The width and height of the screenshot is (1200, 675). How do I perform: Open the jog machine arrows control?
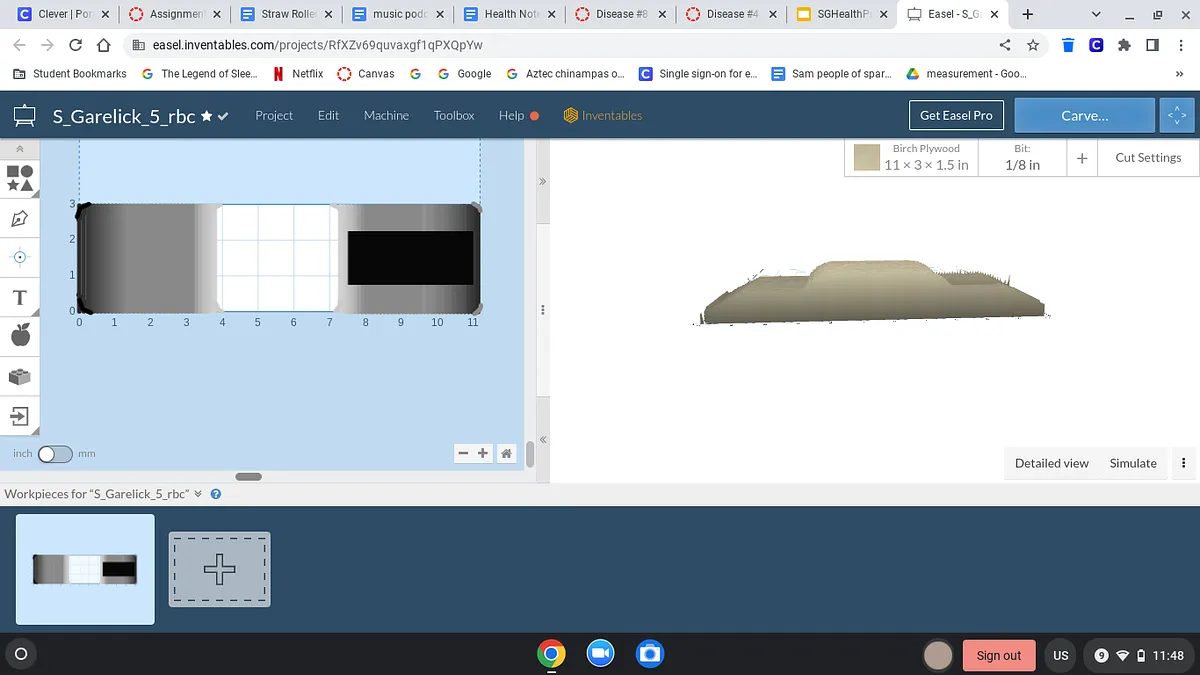[x=1176, y=116]
